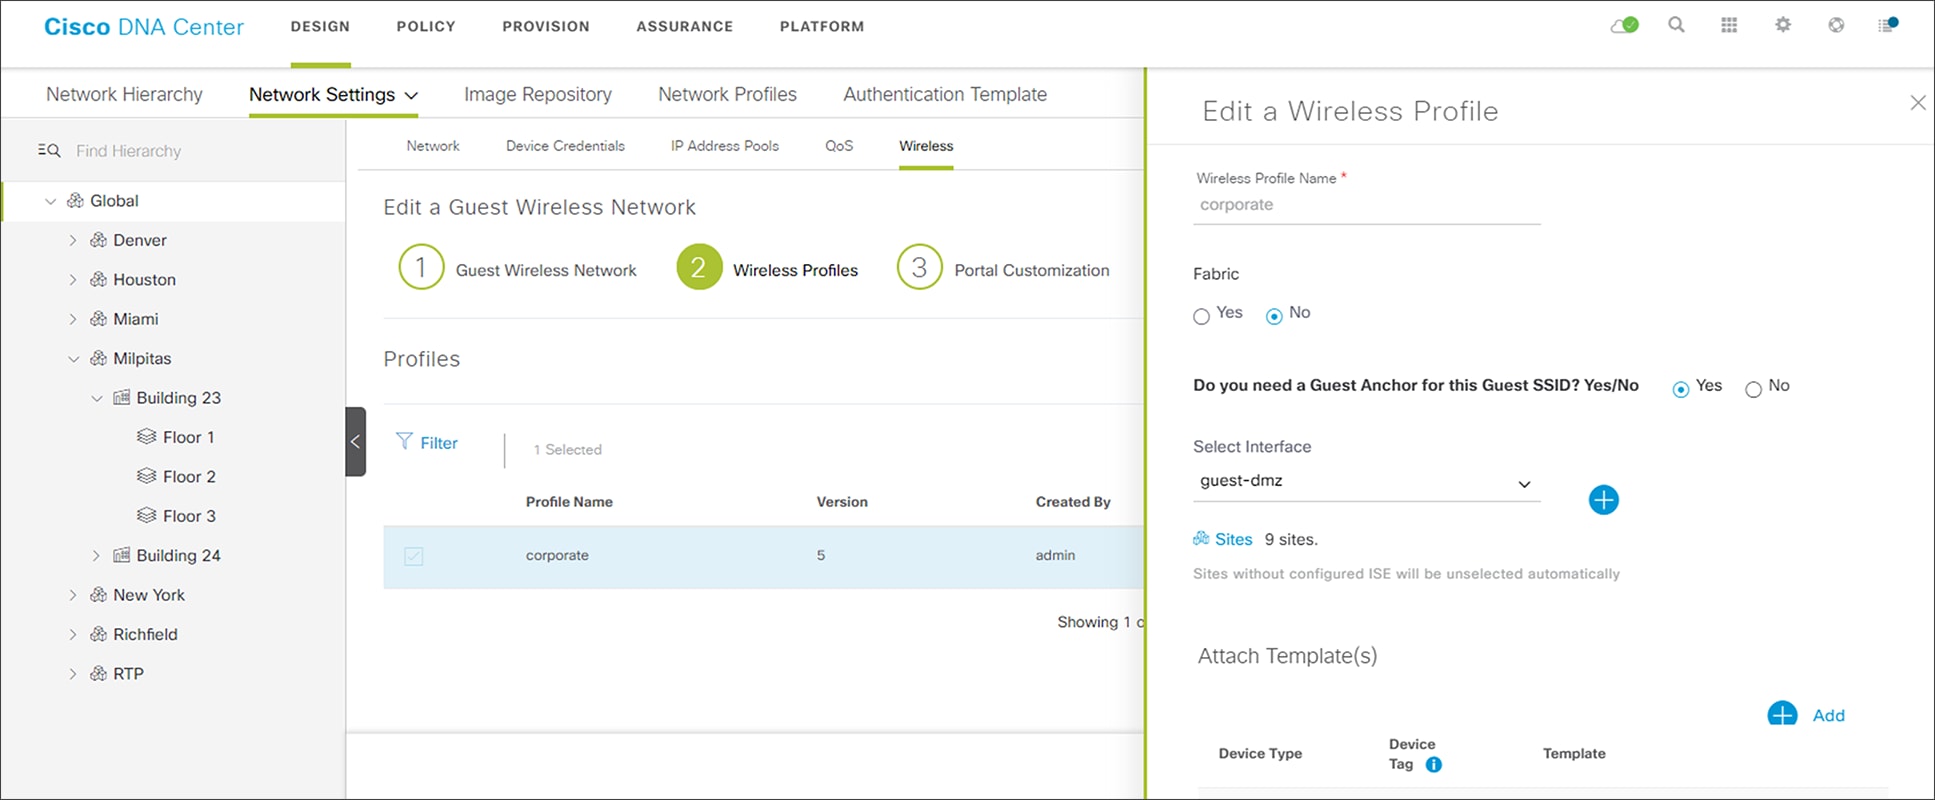Toggle the corporate profile row checkbox
The image size is (1935, 800).
point(413,556)
